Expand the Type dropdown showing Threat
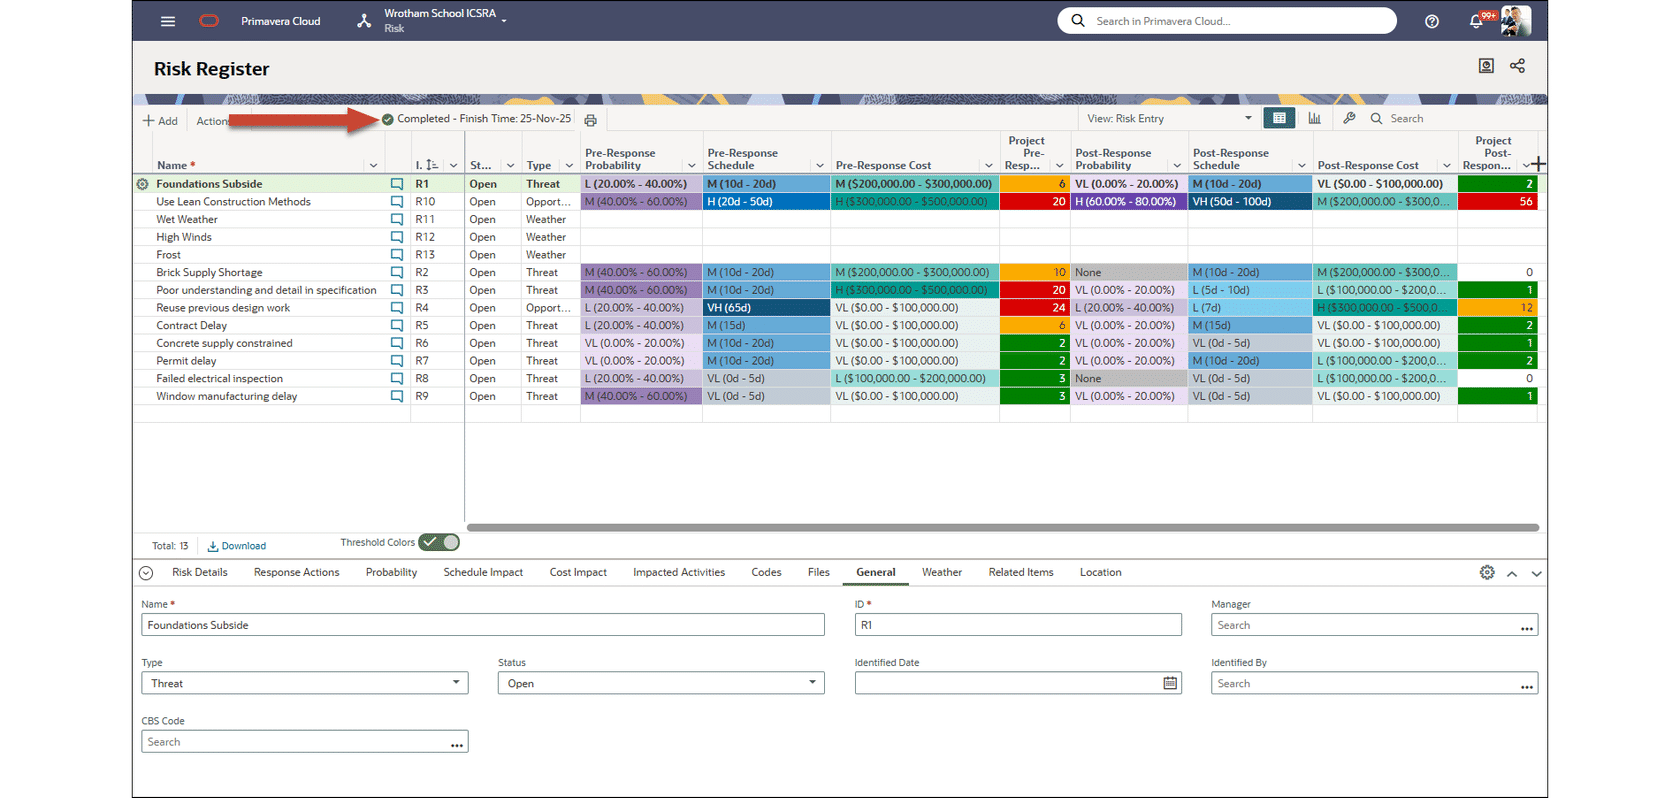1680x798 pixels. tap(305, 683)
